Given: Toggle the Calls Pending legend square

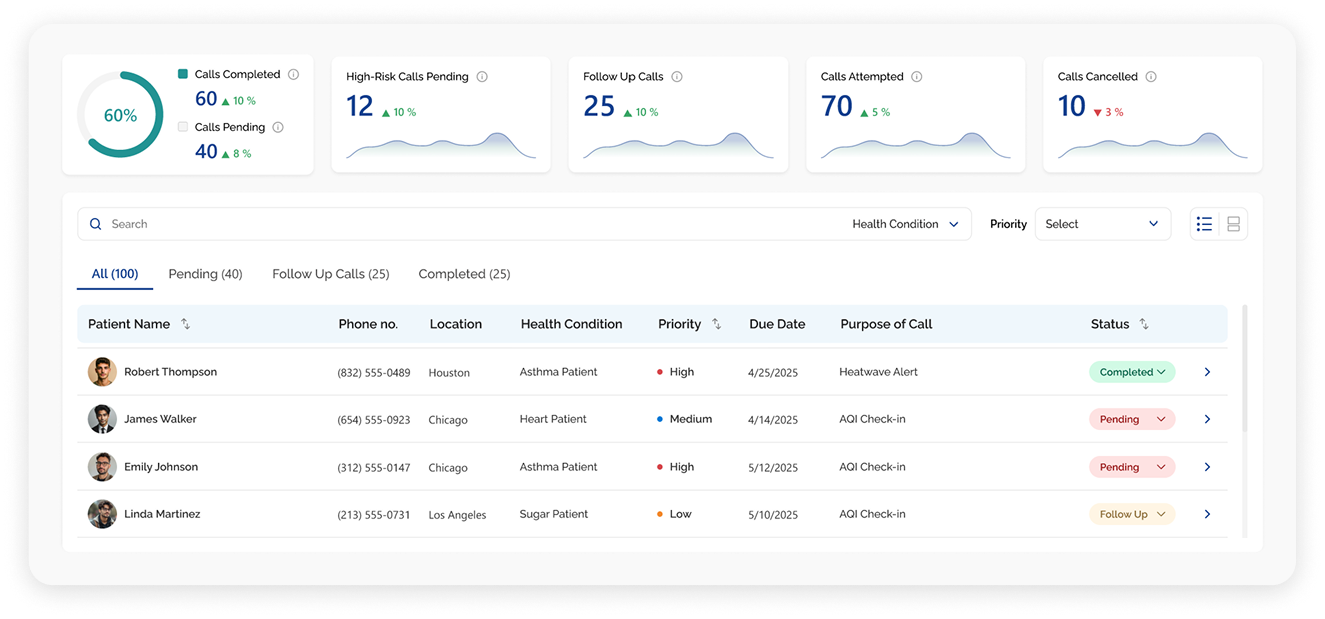Looking at the screenshot, I should (183, 127).
